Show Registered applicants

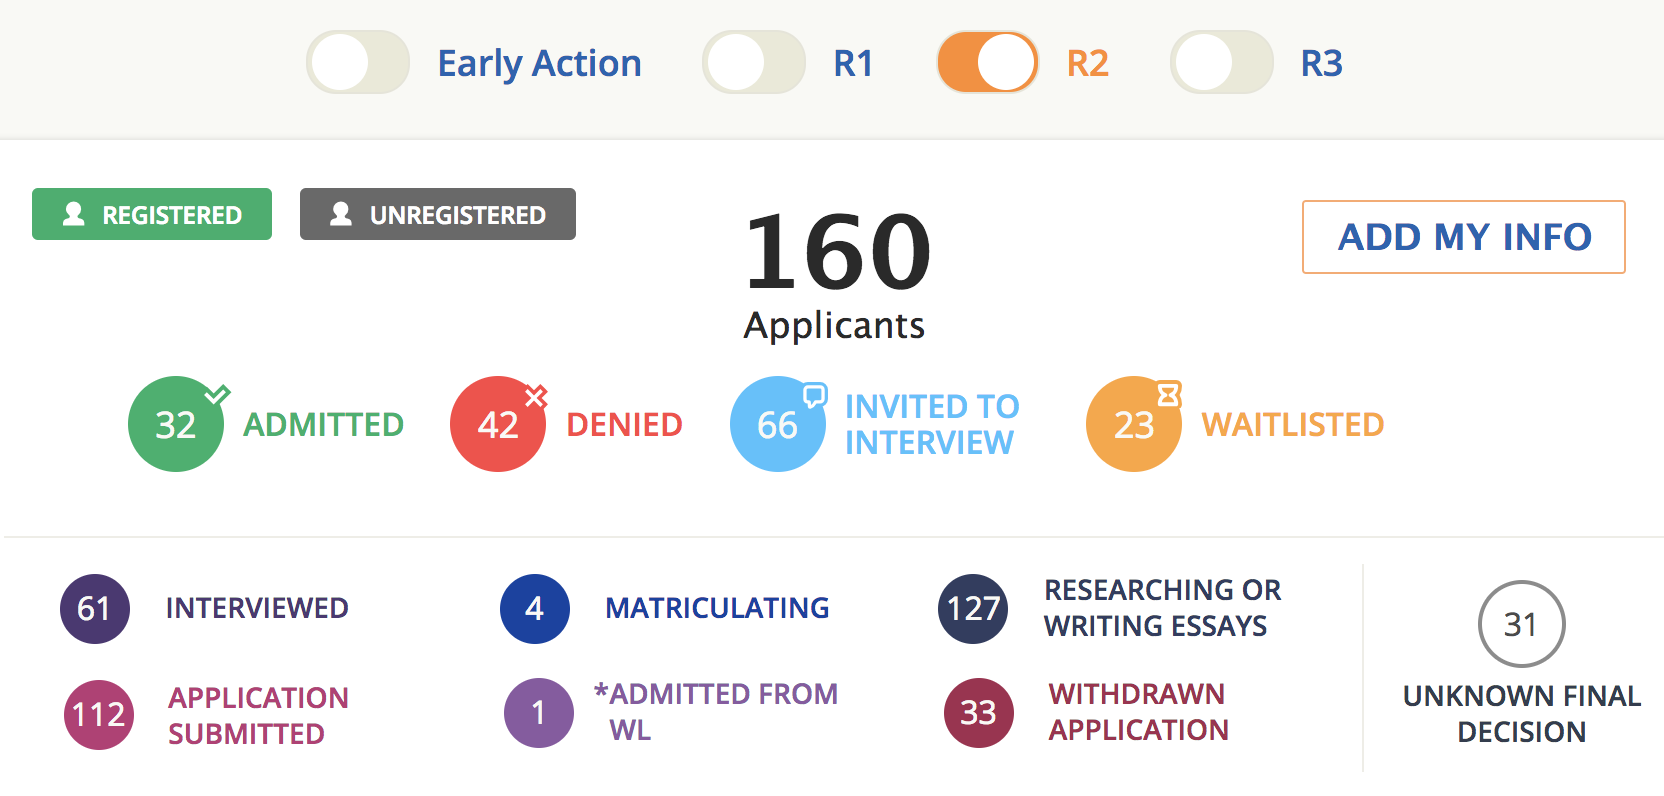click(x=152, y=214)
